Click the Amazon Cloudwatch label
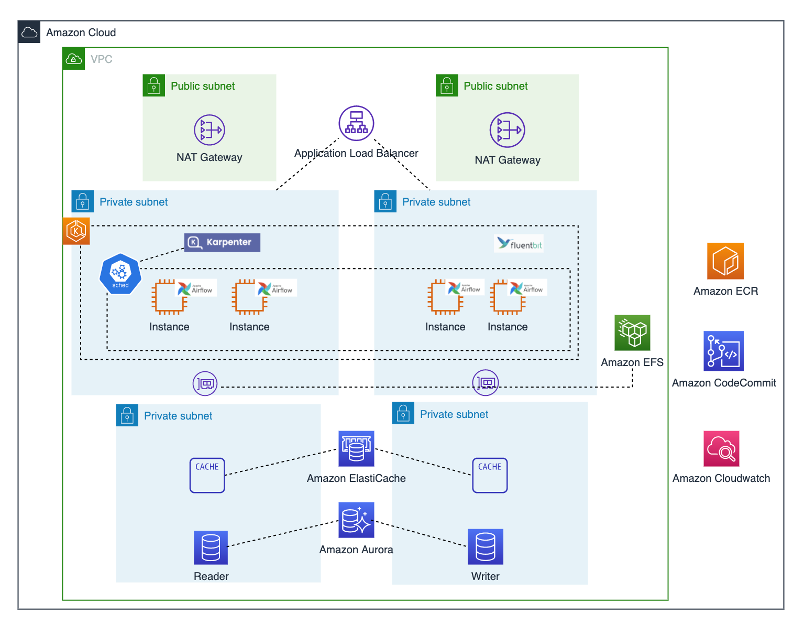The image size is (793, 625). click(721, 478)
